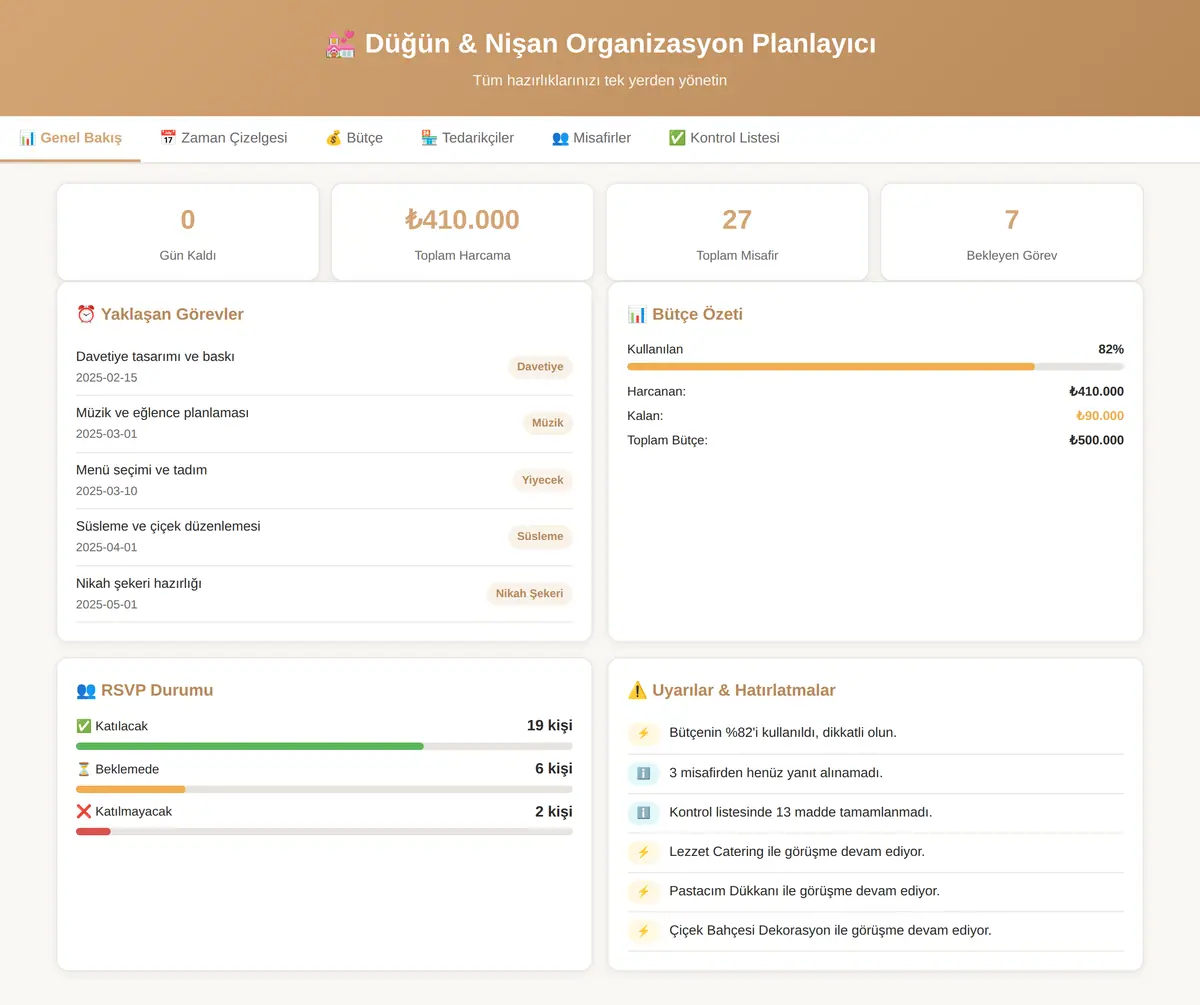Viewport: 1200px width, 1005px height.
Task: Click the green check icon next to Katılacak
Action: pyautogui.click(x=83, y=726)
